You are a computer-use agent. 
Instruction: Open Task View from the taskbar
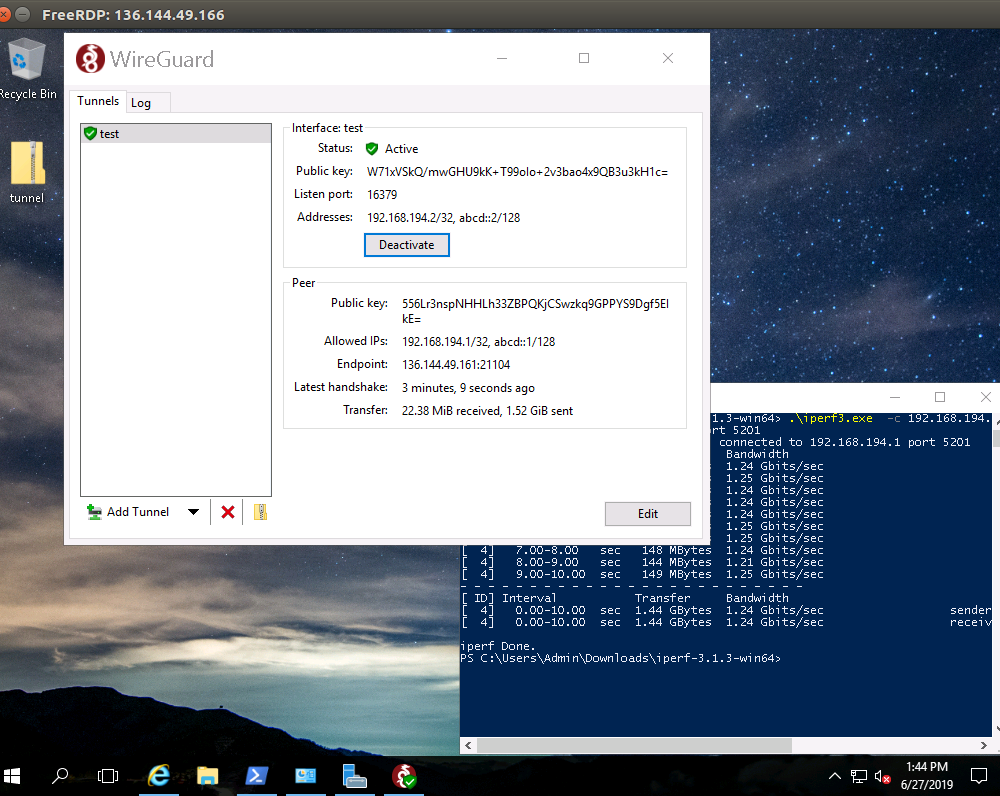point(108,776)
